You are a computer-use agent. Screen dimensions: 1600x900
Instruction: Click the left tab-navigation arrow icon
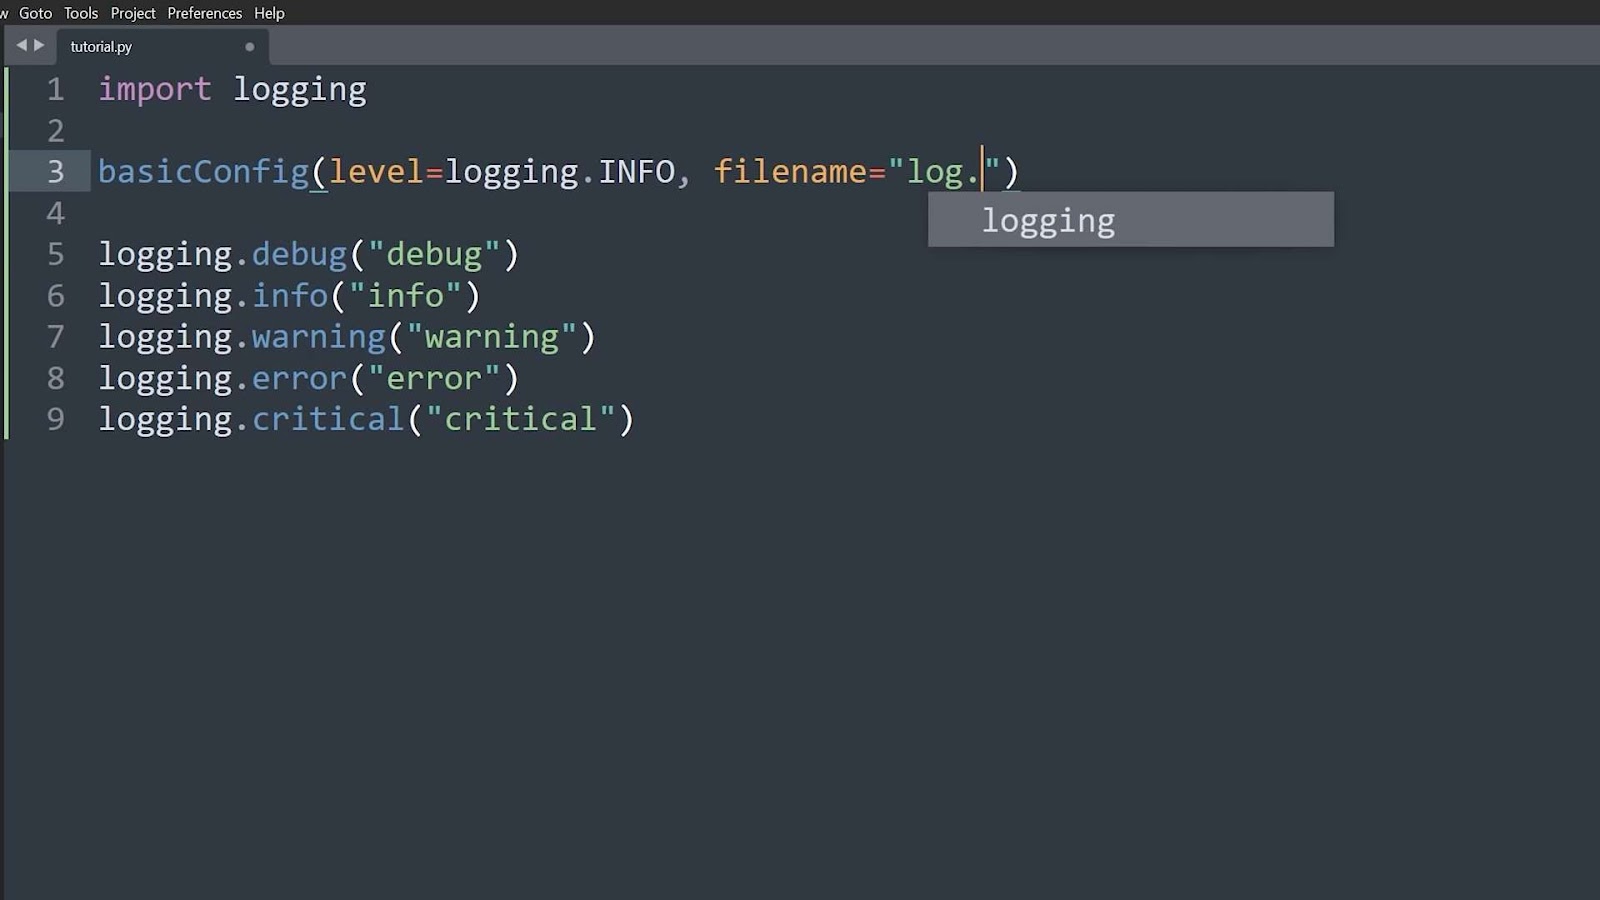point(20,45)
